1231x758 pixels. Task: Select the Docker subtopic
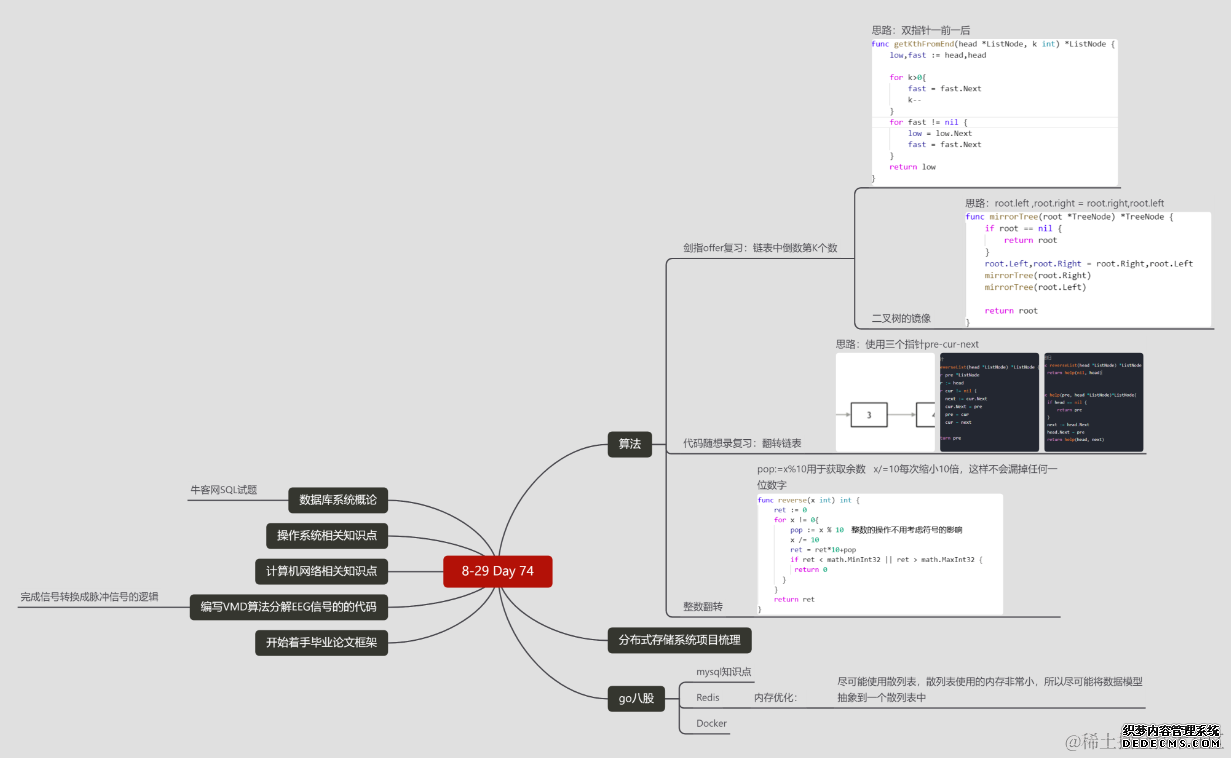[x=711, y=723]
